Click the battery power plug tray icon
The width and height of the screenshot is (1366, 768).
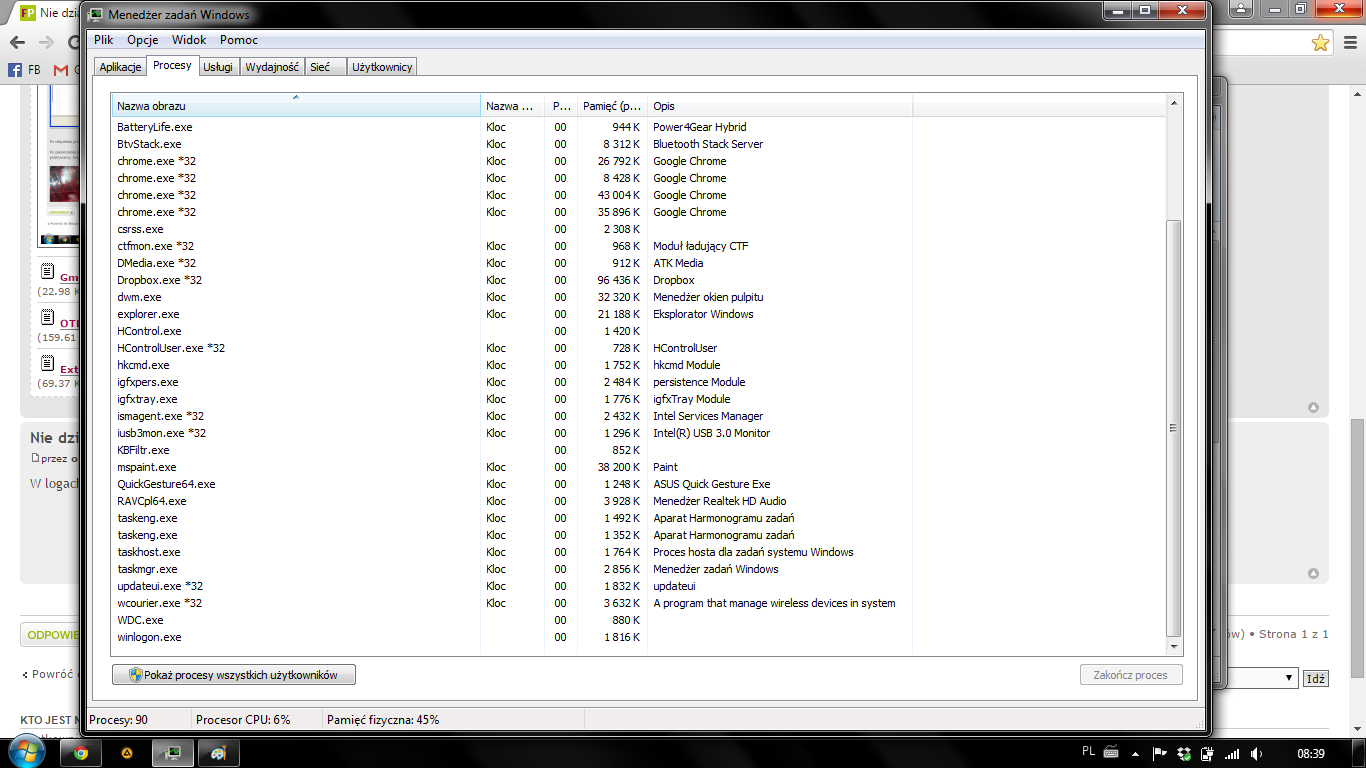(x=1208, y=753)
